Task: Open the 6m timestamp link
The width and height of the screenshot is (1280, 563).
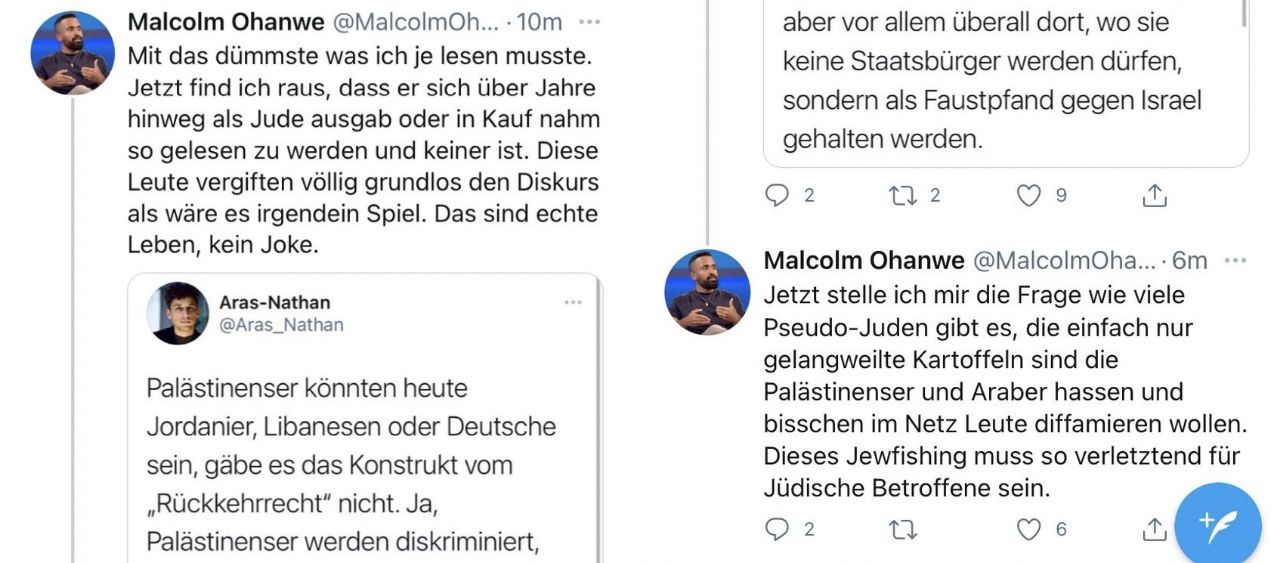Action: click(x=1190, y=261)
